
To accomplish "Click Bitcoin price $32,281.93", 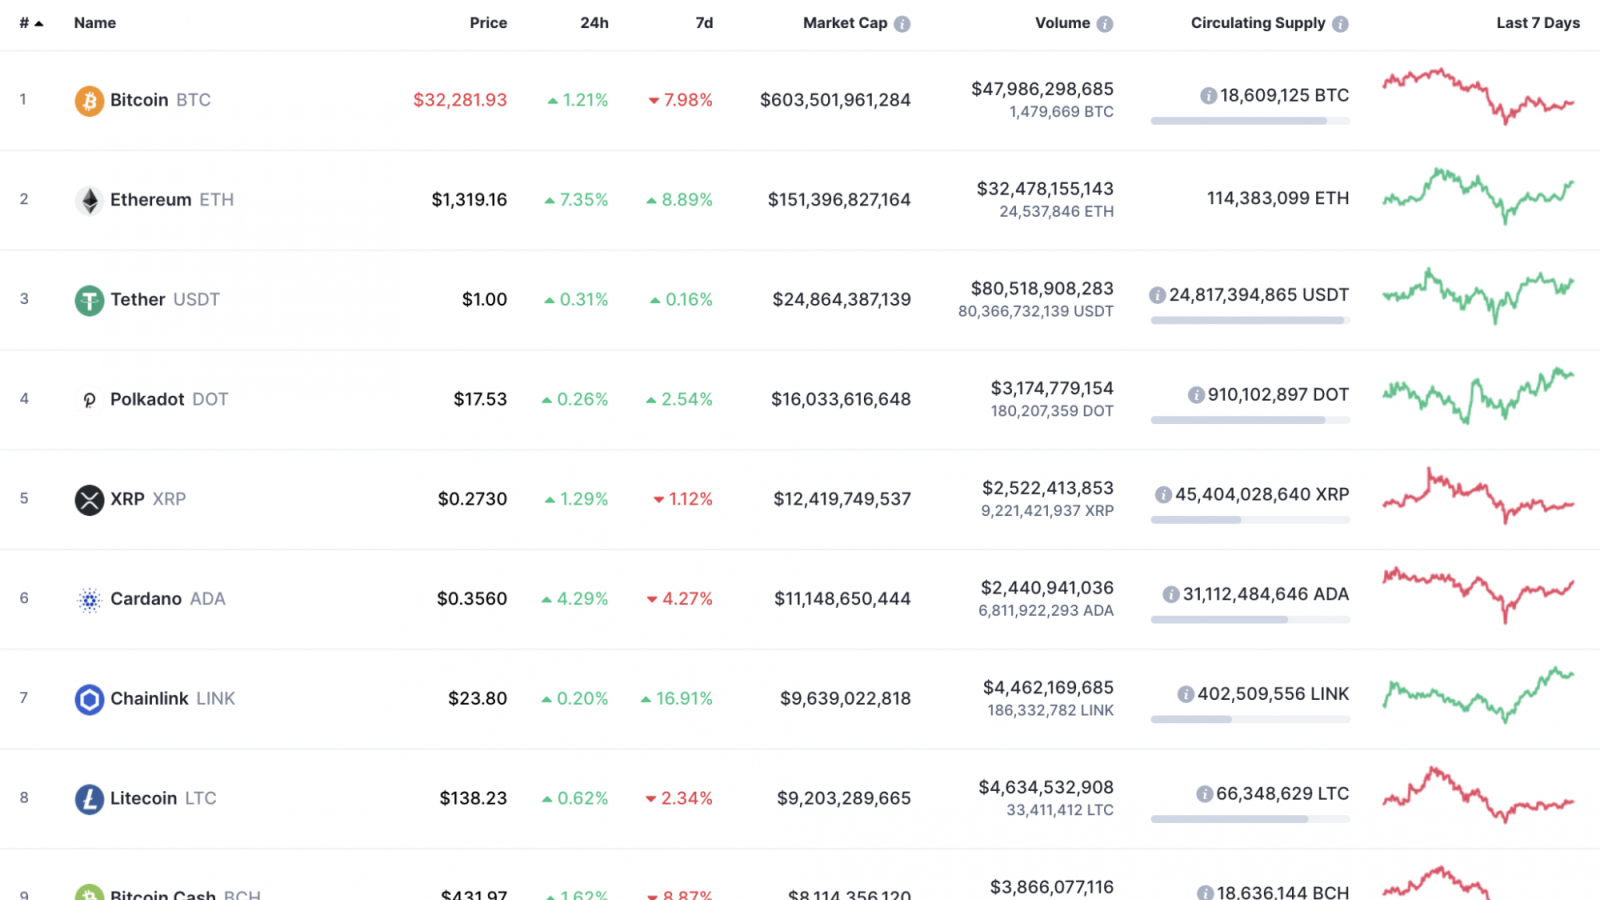I will pyautogui.click(x=460, y=100).
